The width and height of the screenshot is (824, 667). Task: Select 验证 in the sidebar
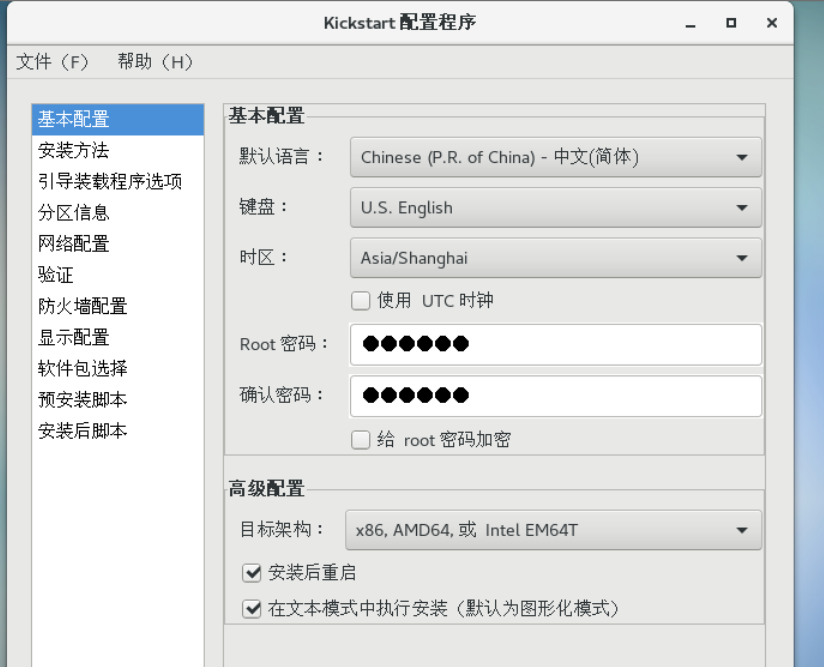point(118,275)
